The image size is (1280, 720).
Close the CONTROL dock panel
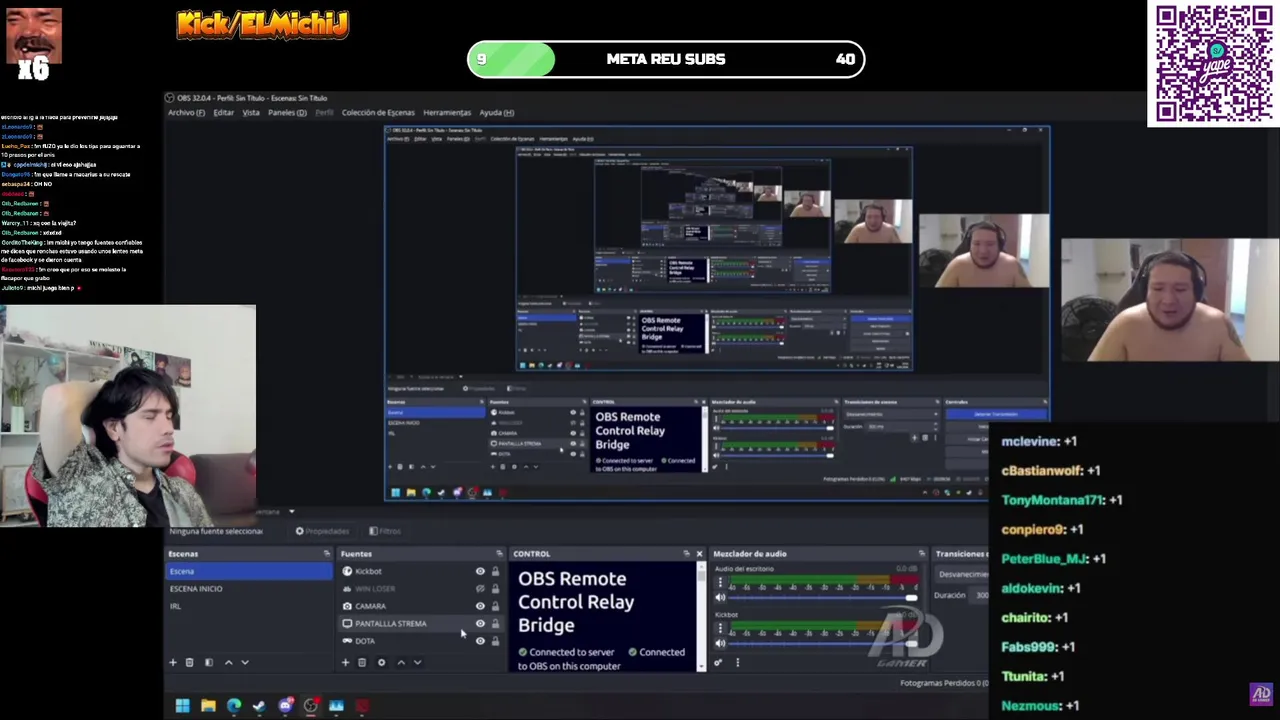[699, 553]
